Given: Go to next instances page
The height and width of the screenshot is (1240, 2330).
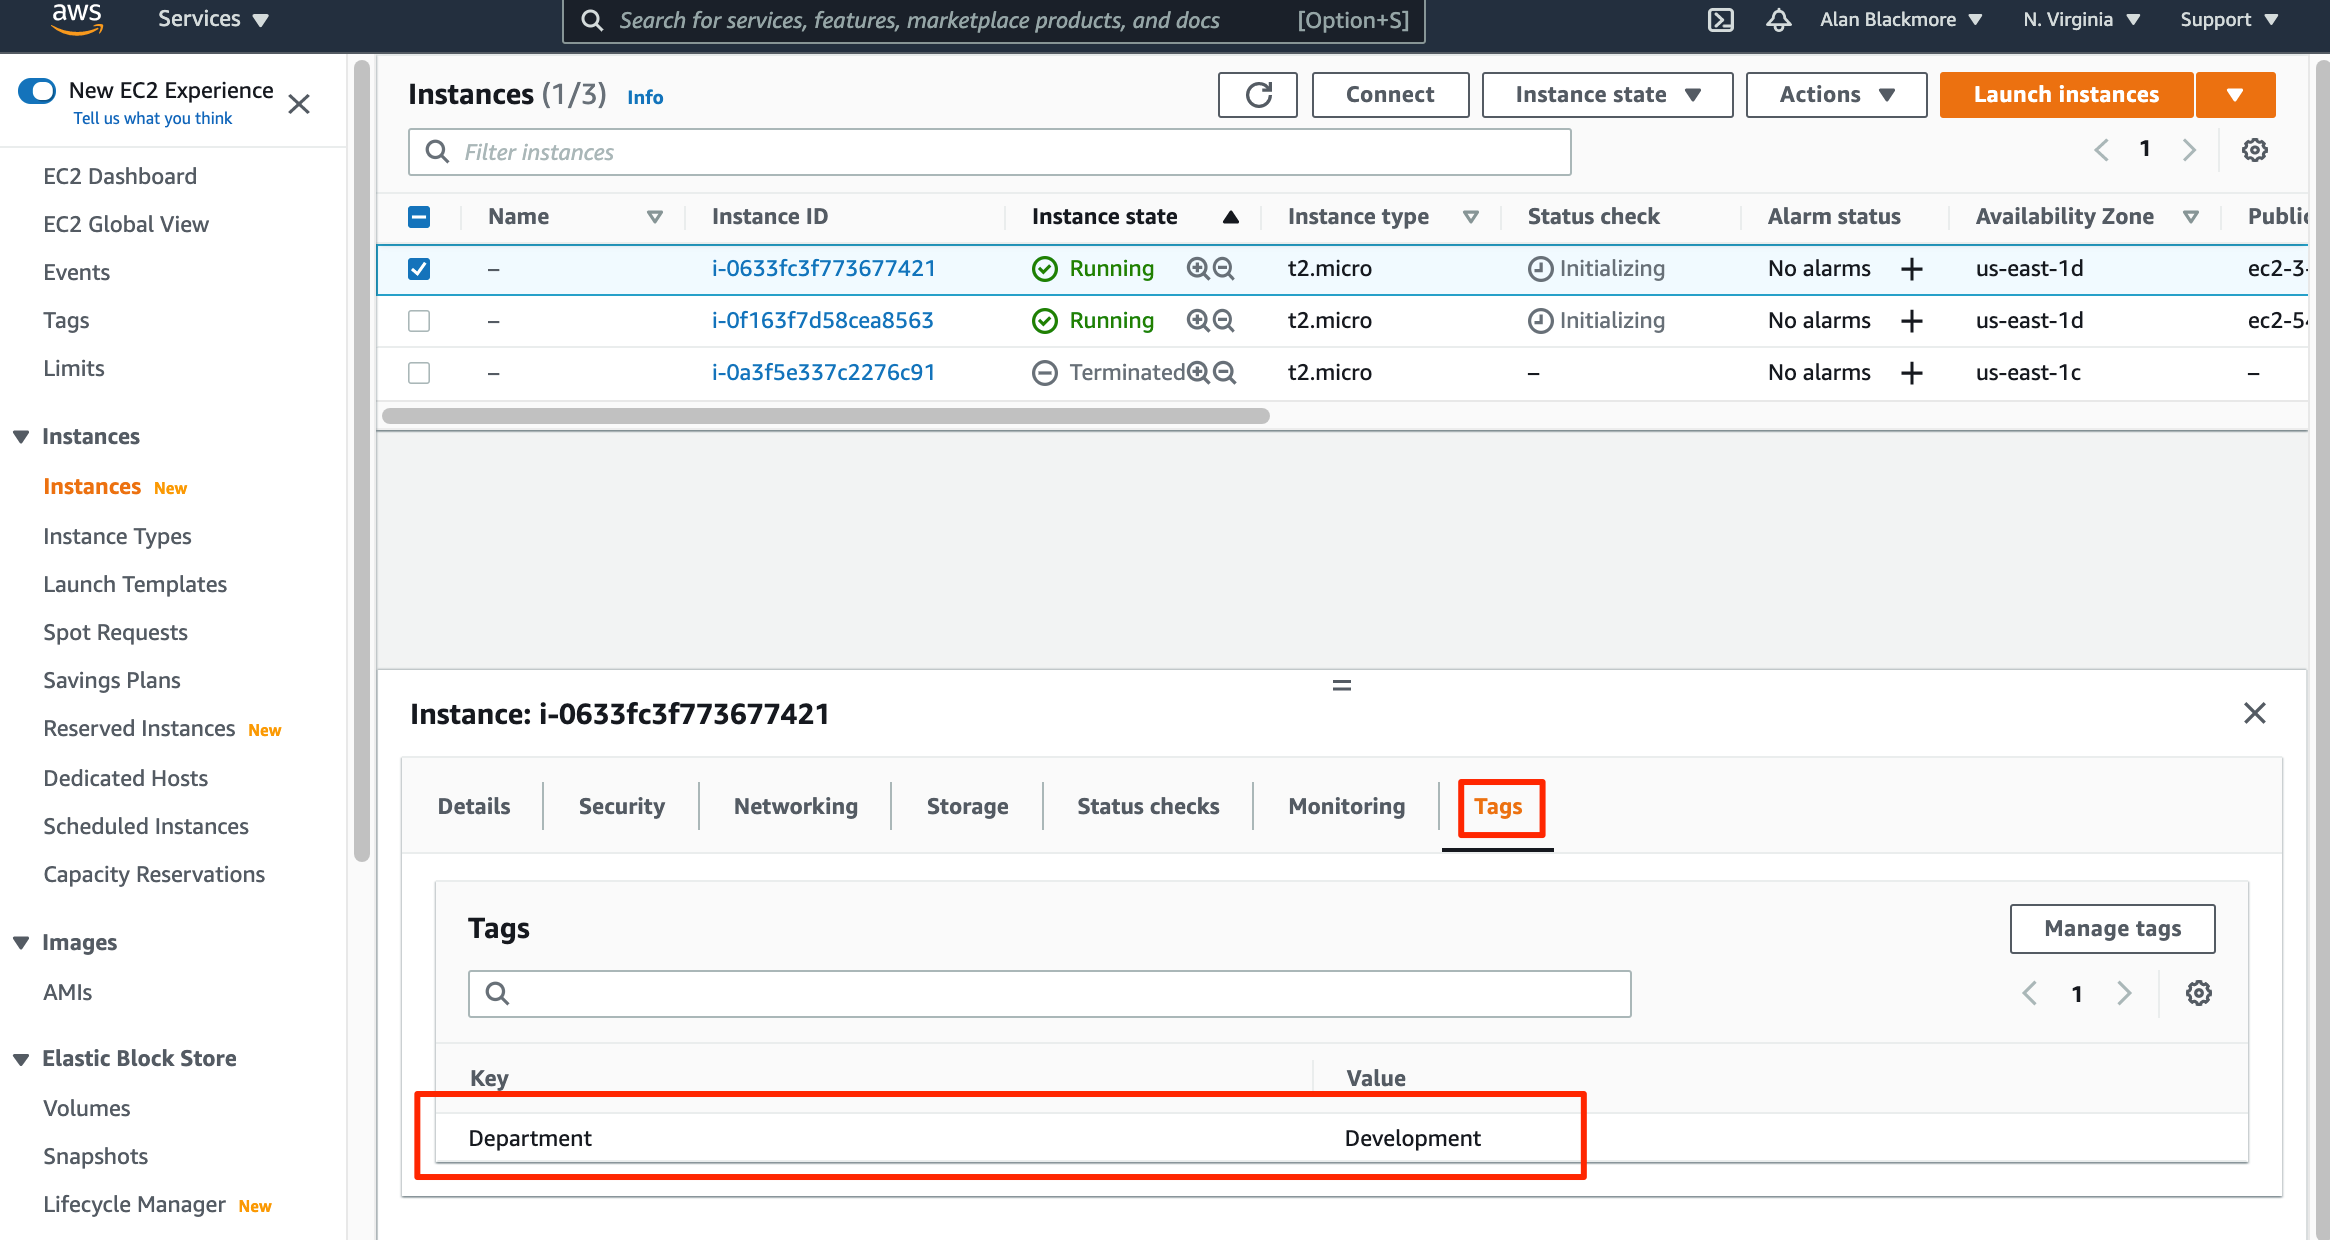Looking at the screenshot, I should pos(2189,150).
